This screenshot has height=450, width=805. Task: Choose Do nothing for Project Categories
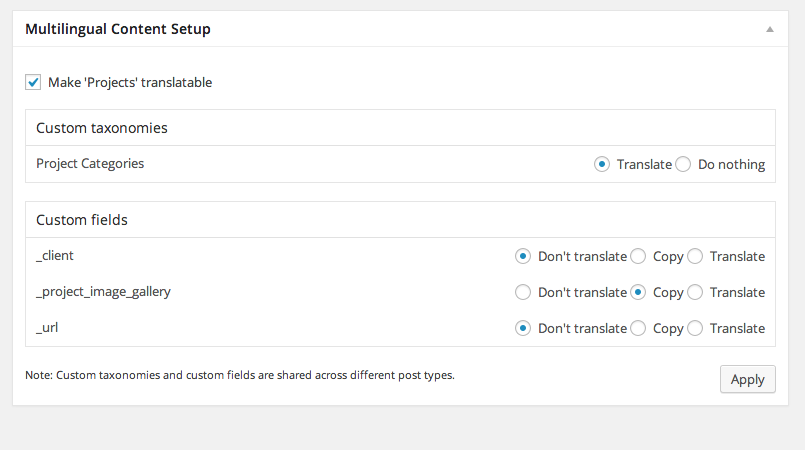click(683, 164)
